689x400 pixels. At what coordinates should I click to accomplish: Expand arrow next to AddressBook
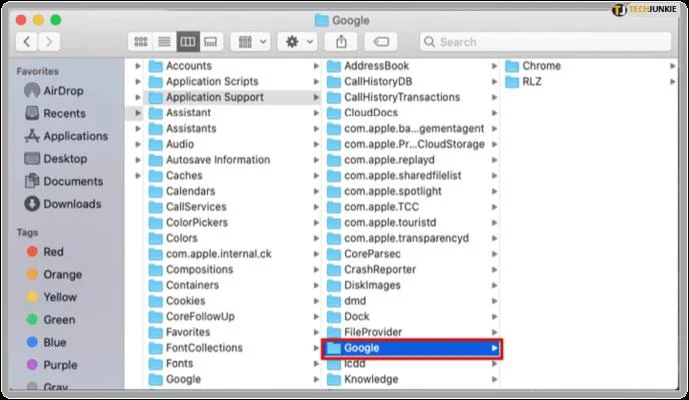[x=494, y=66]
